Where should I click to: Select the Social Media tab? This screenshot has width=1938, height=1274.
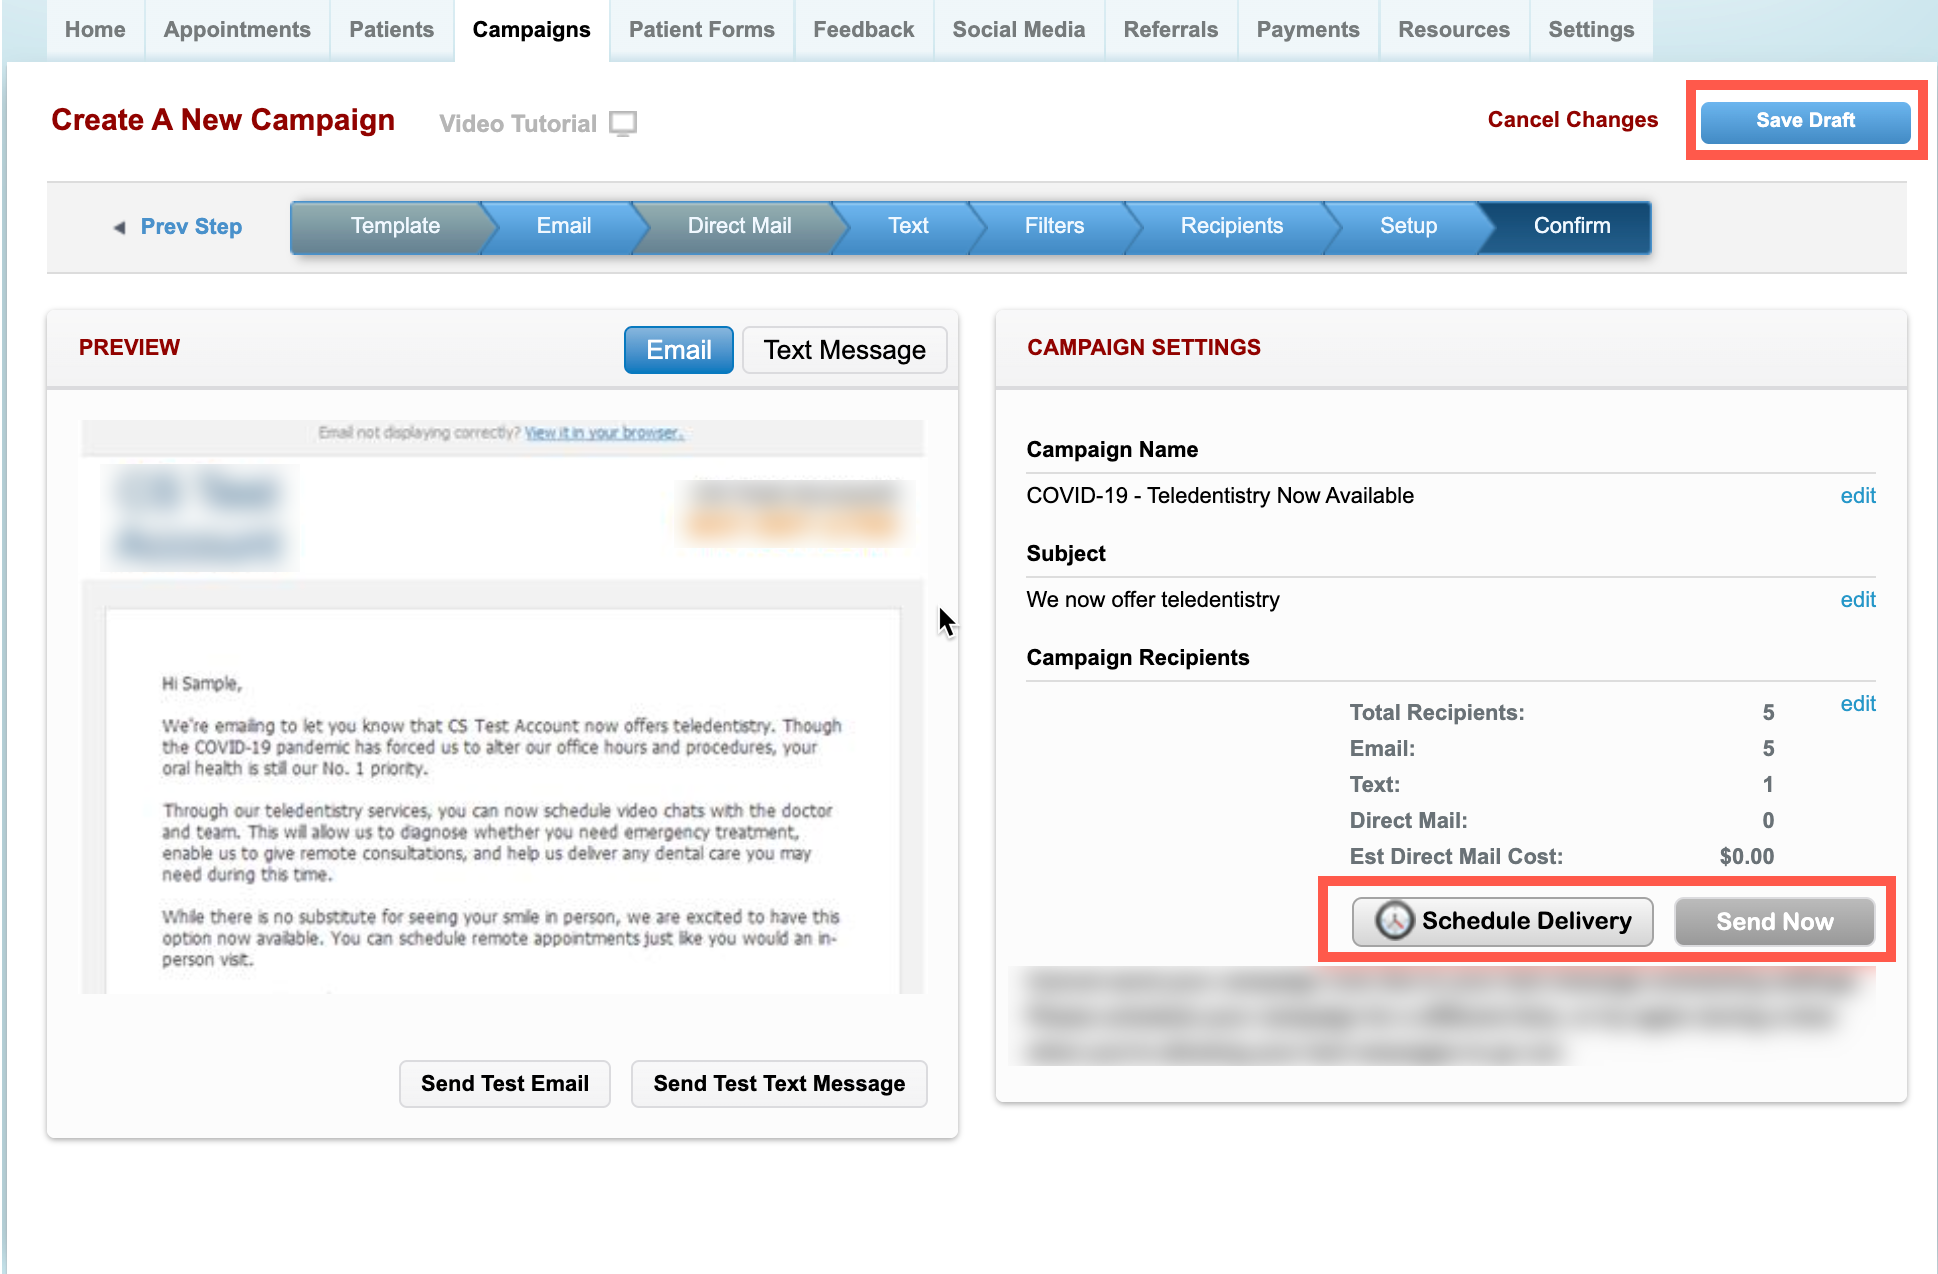coord(1018,29)
